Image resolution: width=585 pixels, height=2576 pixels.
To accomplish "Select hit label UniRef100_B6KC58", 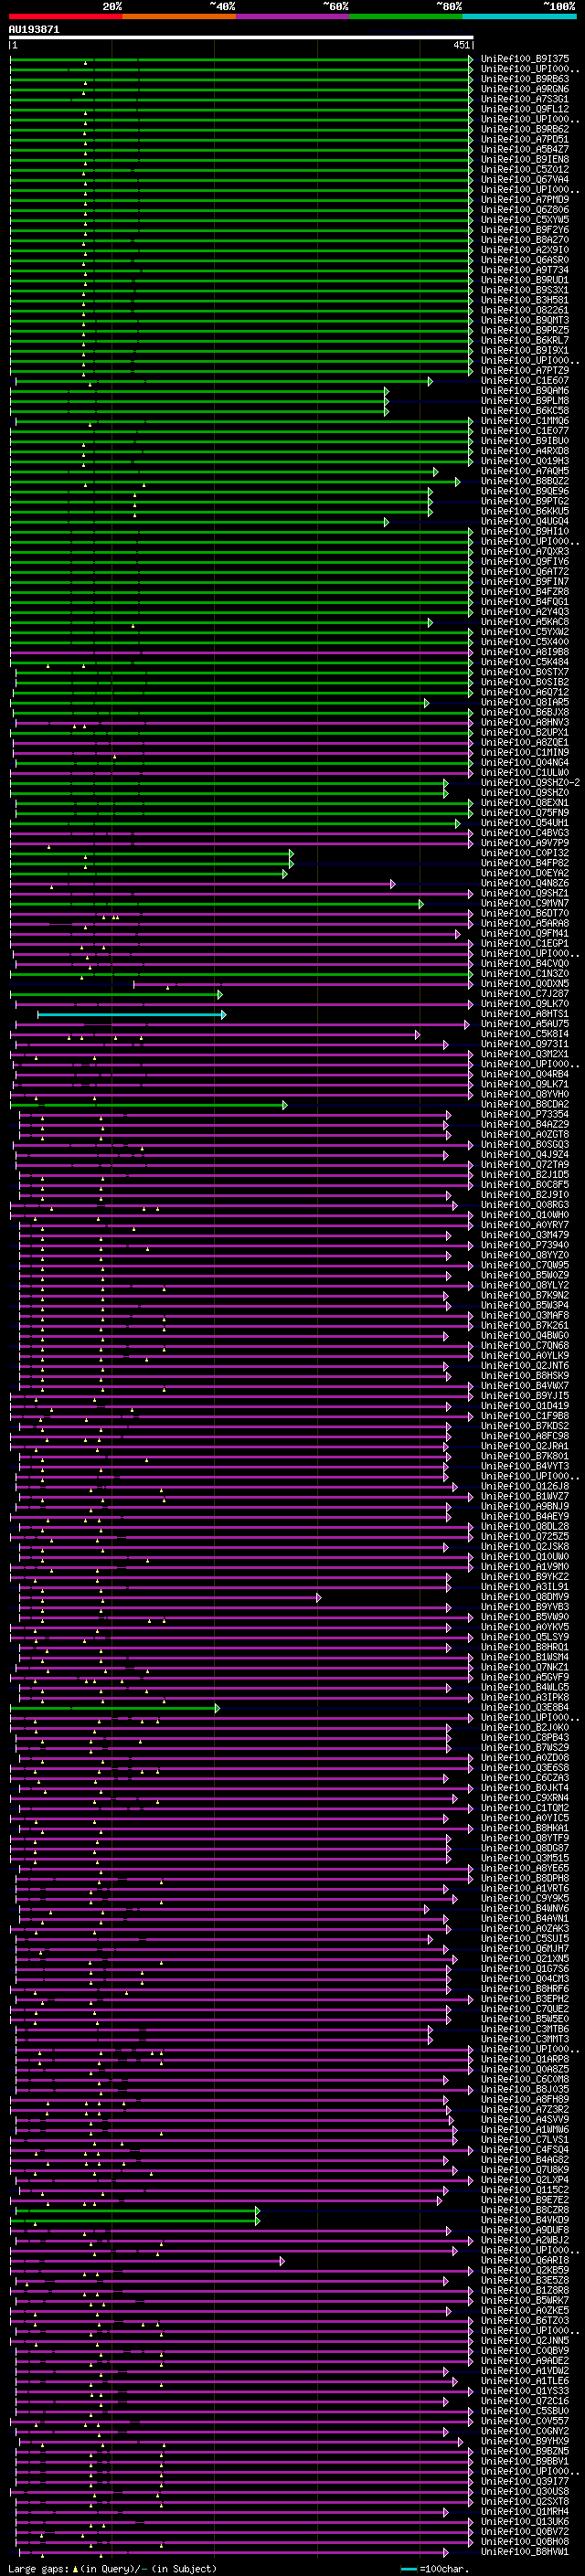I will (x=525, y=411).
